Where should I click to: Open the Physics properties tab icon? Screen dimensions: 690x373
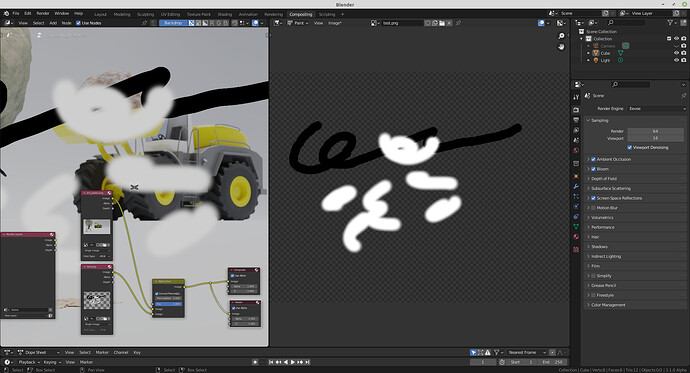click(x=576, y=206)
